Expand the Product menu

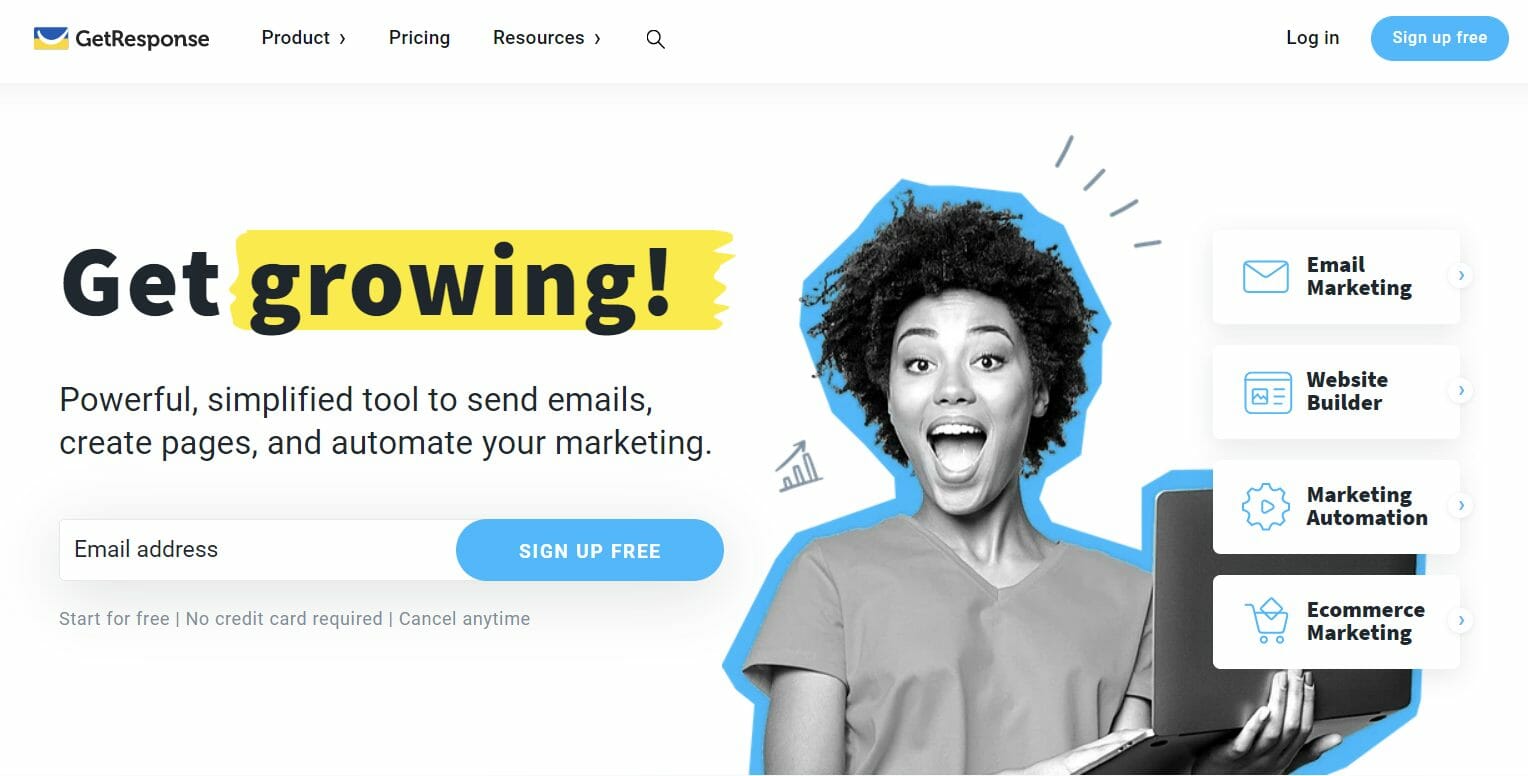click(303, 38)
